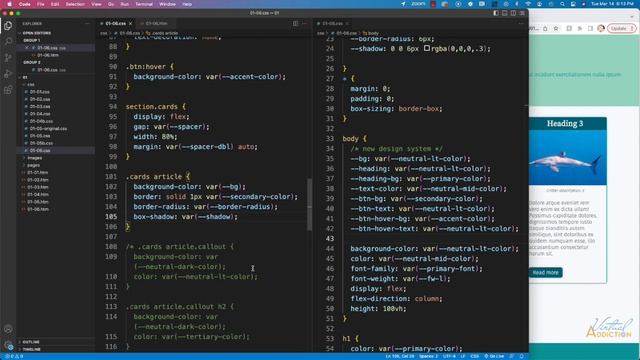Screen dimensions: 640x360
Task: Click the Customize Layout icon in the title bar
Action: coord(522,13)
